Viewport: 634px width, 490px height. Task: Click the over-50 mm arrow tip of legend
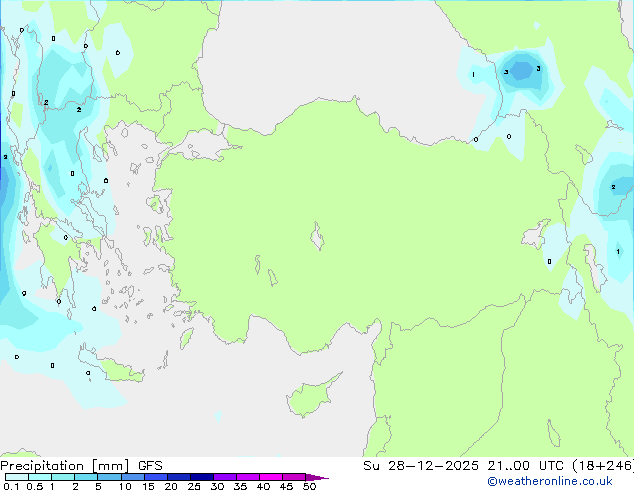[x=317, y=477]
